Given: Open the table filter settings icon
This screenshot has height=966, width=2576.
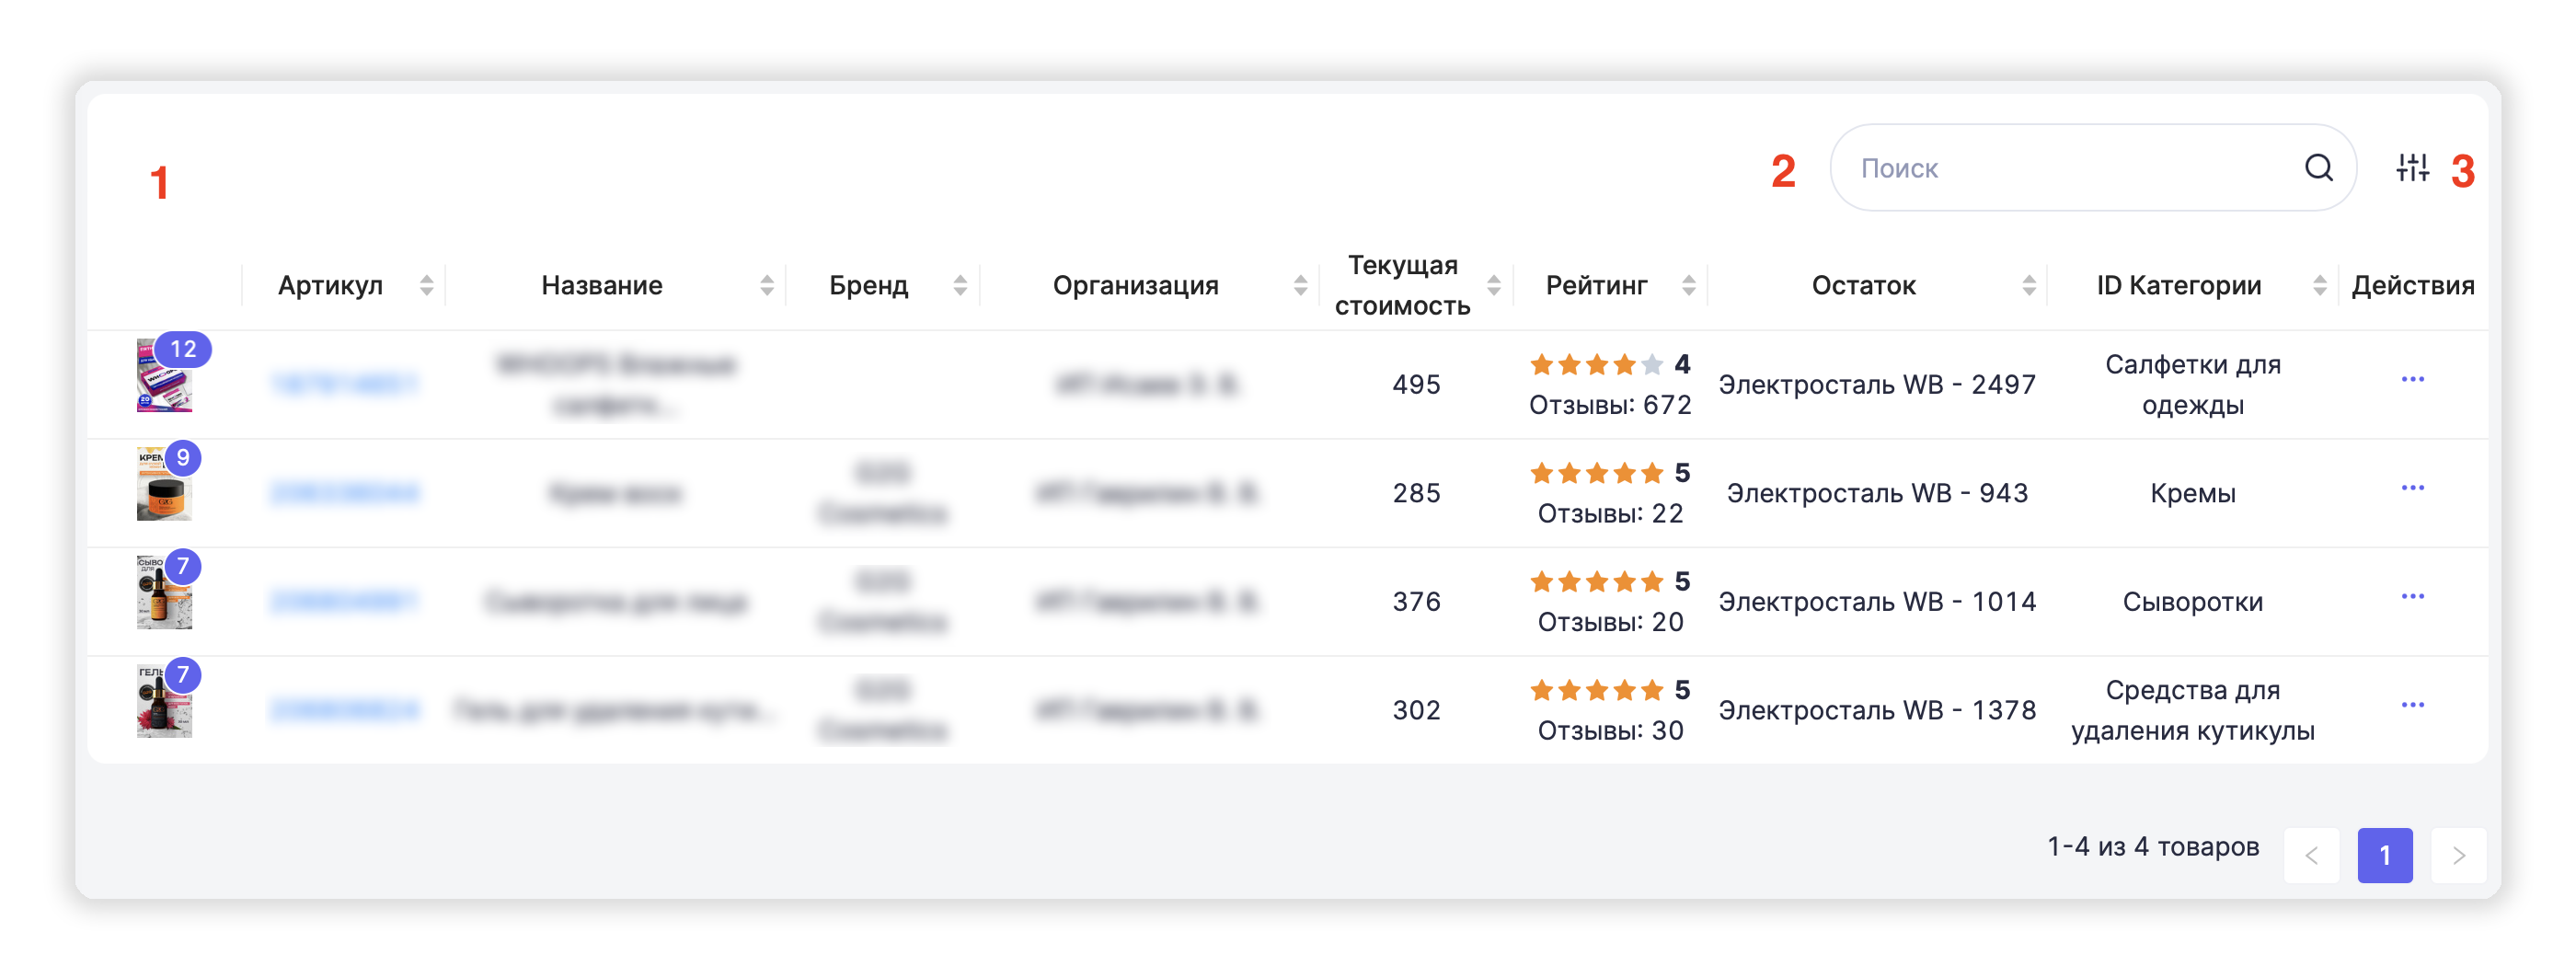Looking at the screenshot, I should tap(2412, 168).
